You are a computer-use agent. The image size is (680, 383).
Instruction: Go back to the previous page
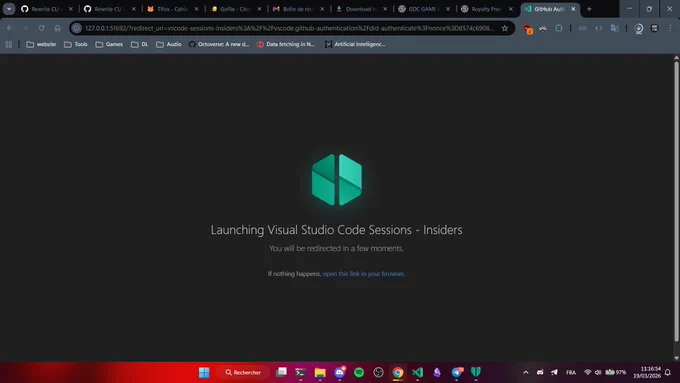coord(10,28)
